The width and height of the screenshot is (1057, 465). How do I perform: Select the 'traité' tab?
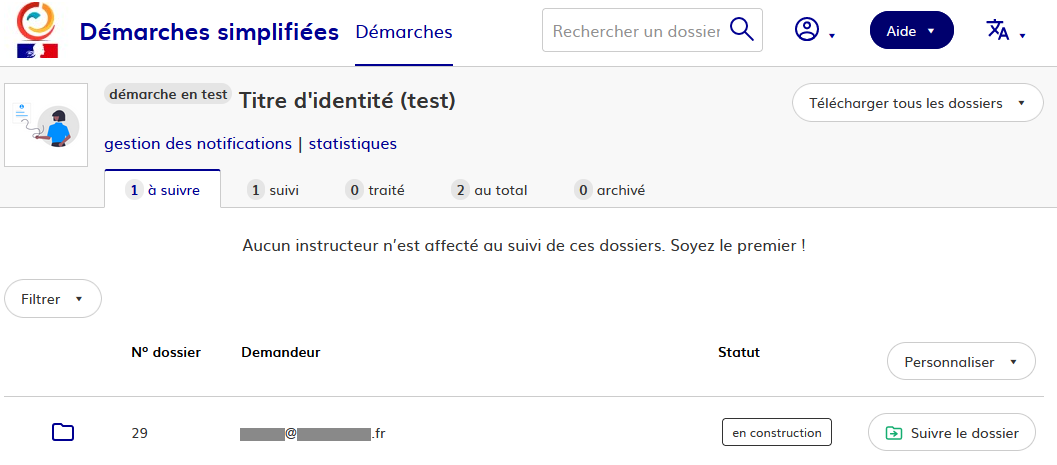coord(375,190)
